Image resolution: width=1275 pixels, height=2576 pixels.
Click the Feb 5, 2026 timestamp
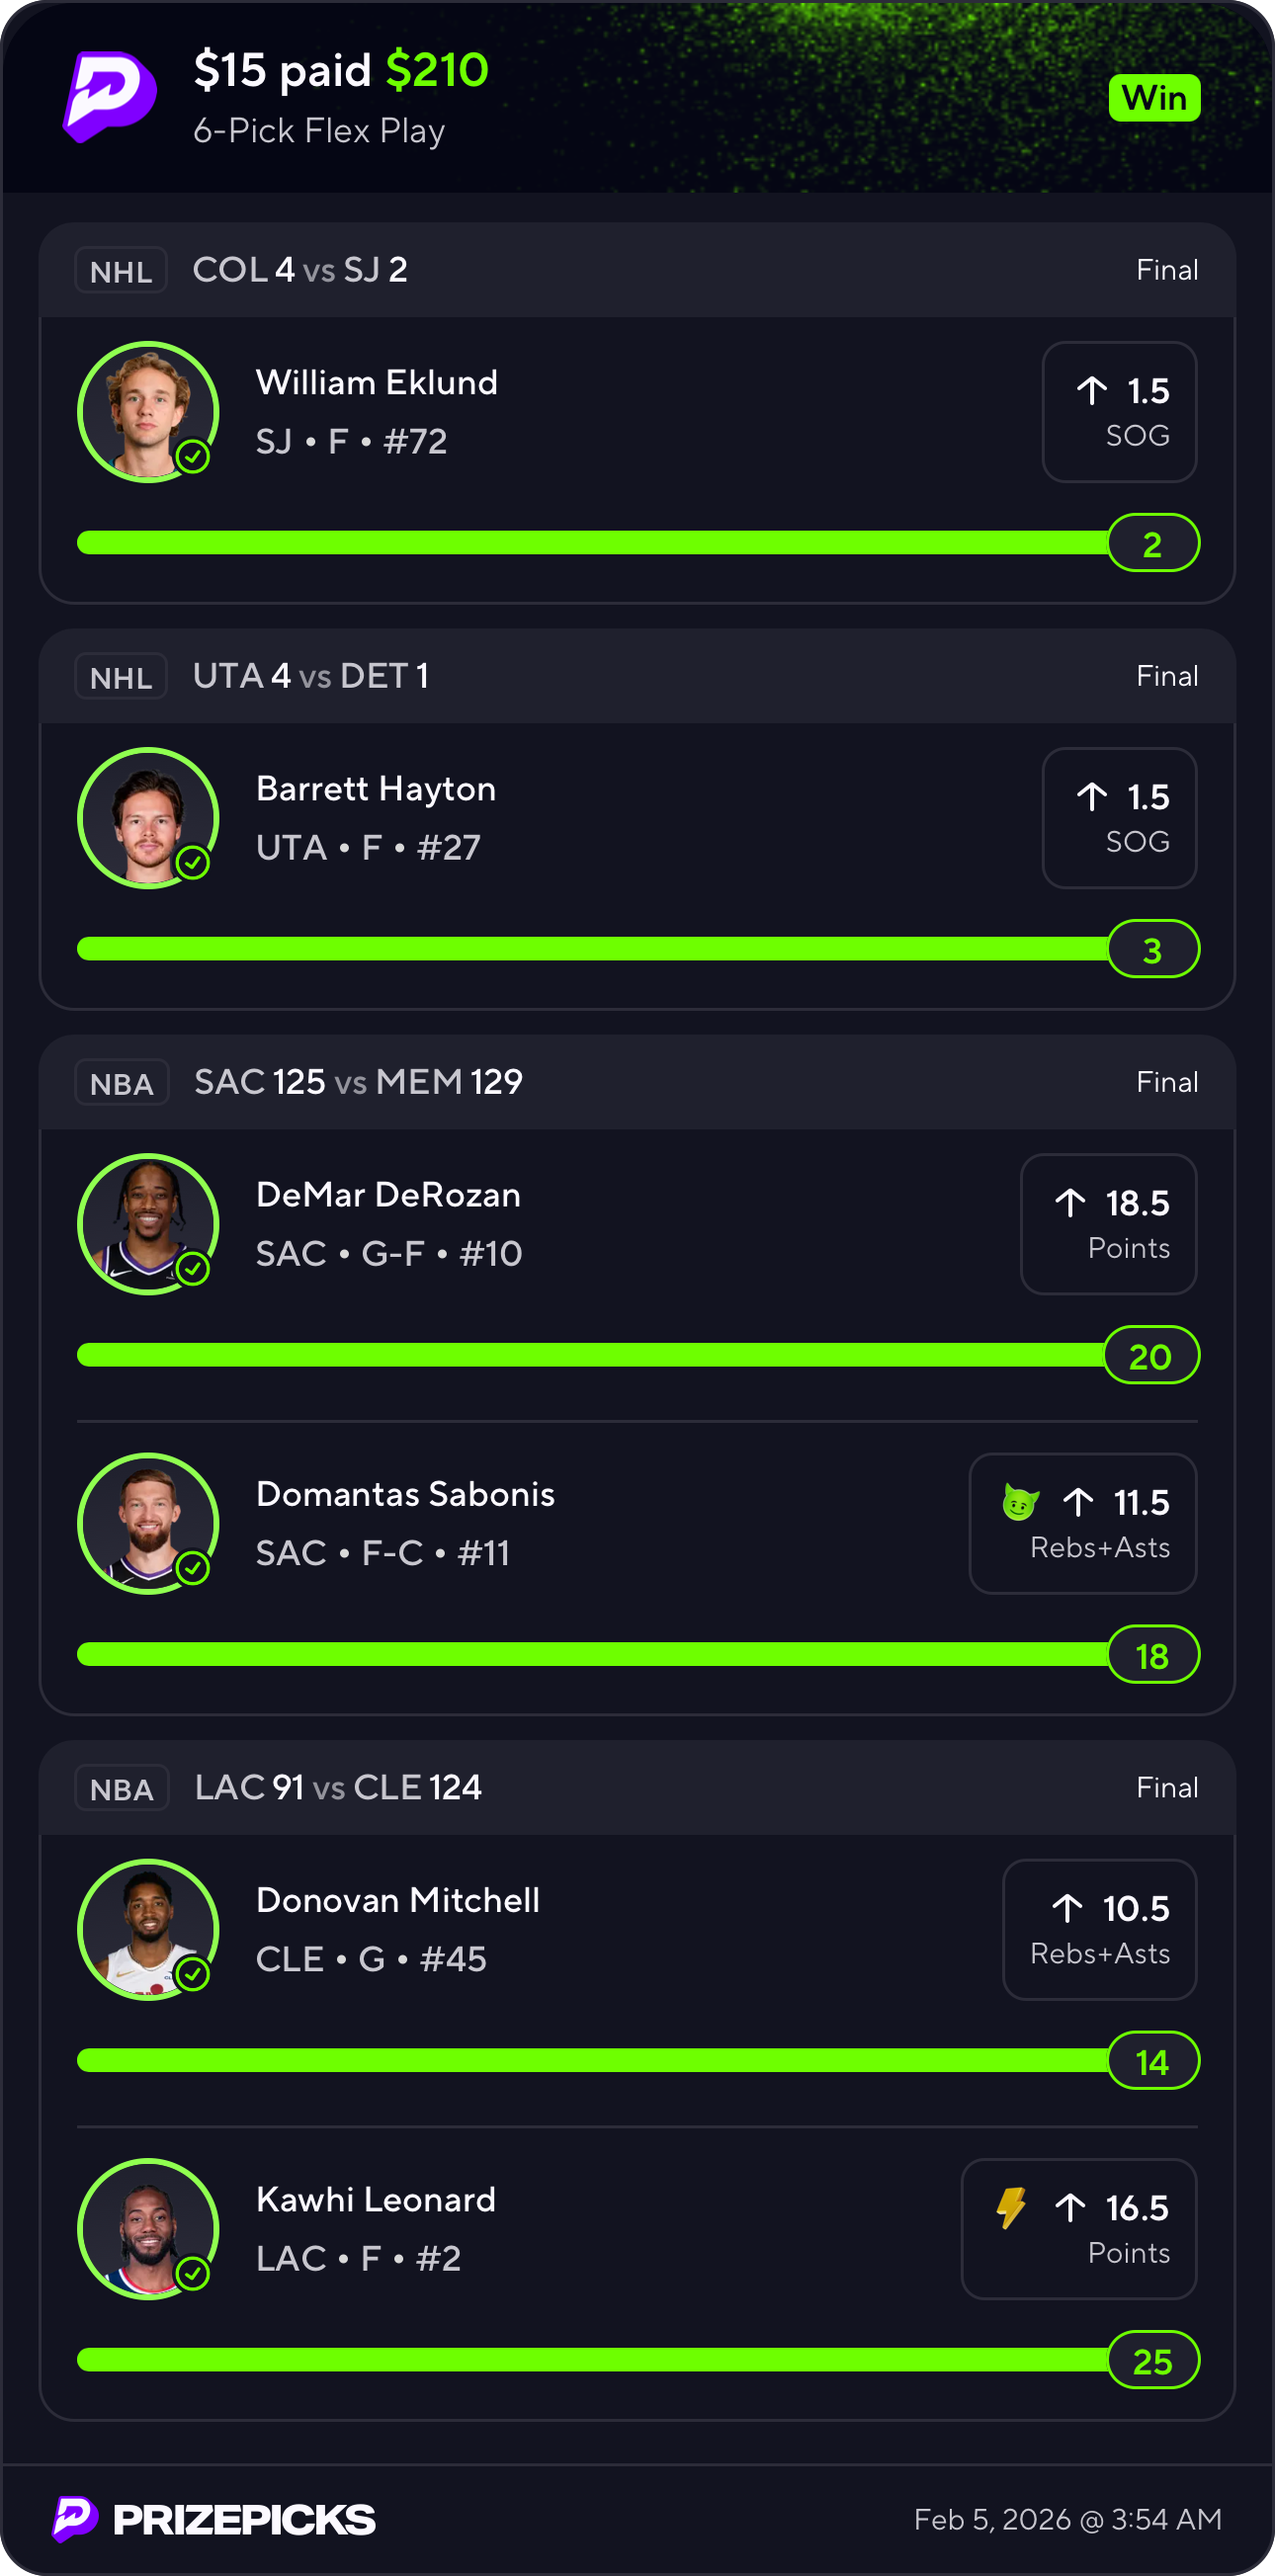tap(1067, 2519)
